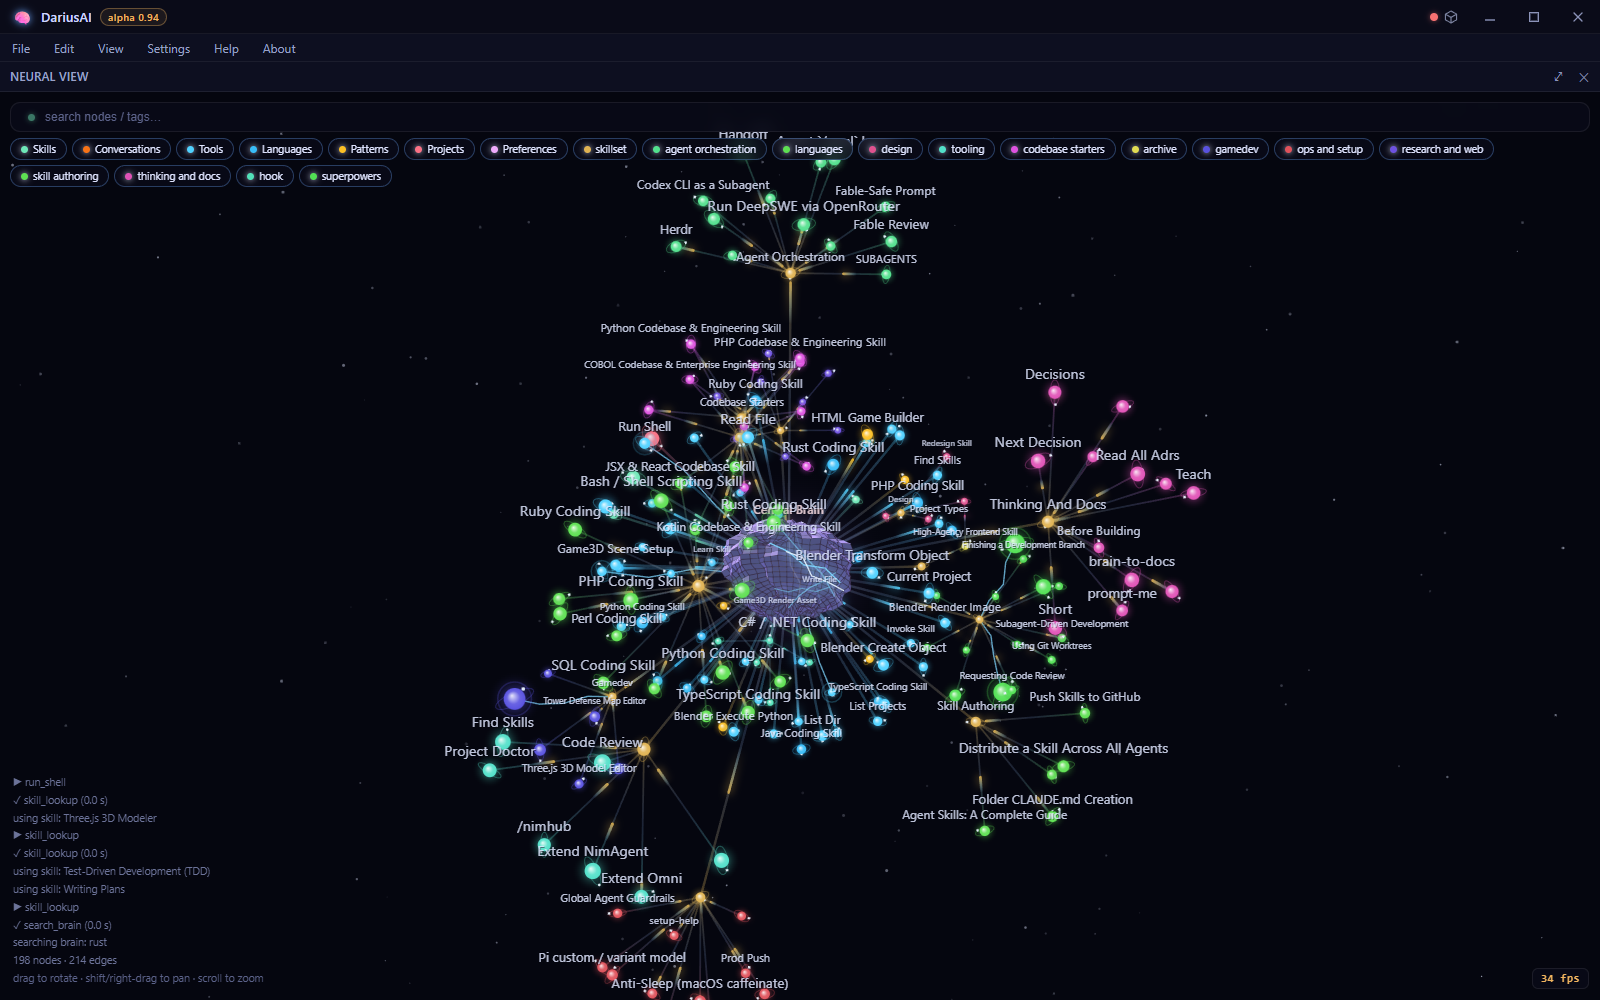The image size is (1600, 1000).
Task: Open the Edit menu
Action: click(x=64, y=49)
